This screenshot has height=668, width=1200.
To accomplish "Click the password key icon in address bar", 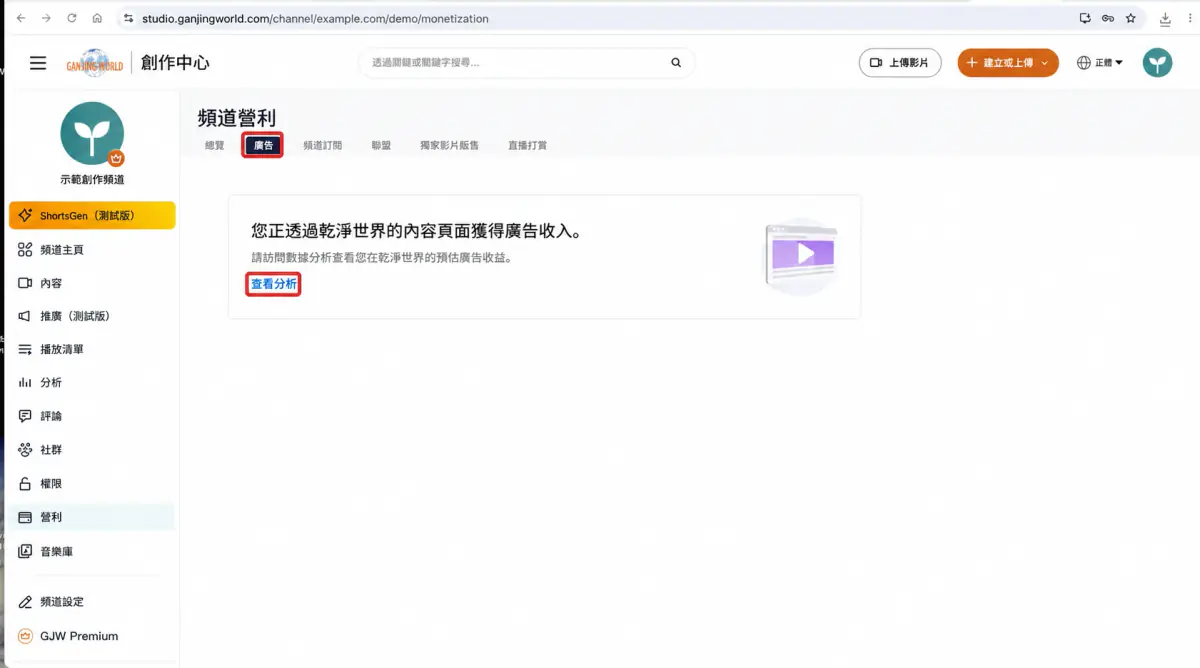I will pyautogui.click(x=1108, y=18).
